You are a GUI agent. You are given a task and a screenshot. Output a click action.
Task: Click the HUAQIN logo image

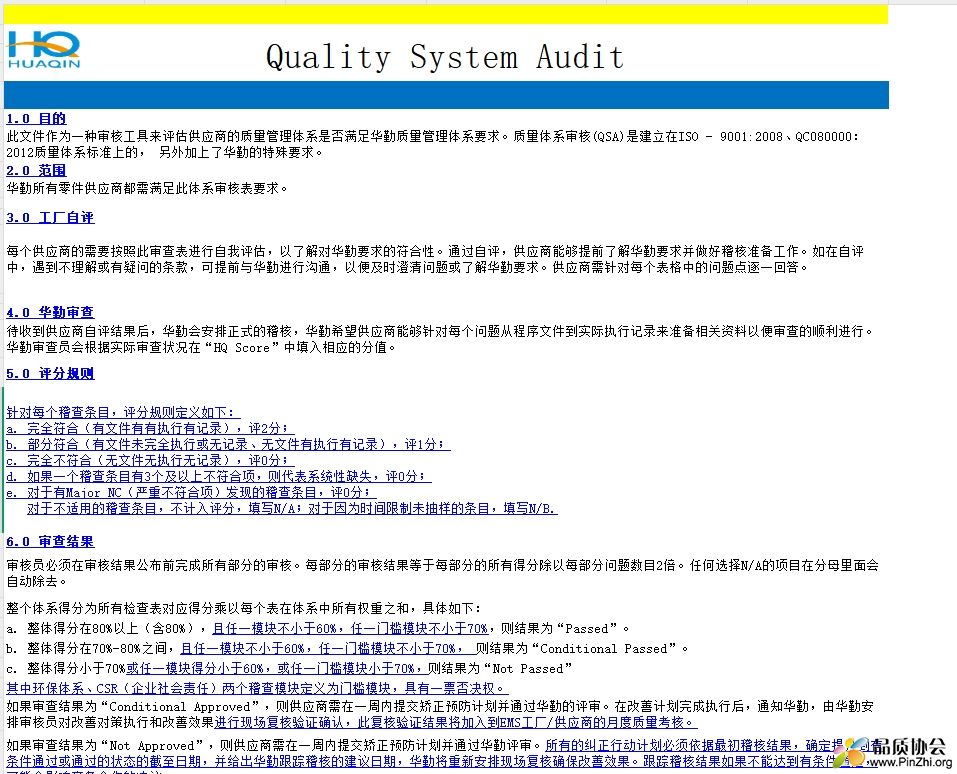coord(43,49)
